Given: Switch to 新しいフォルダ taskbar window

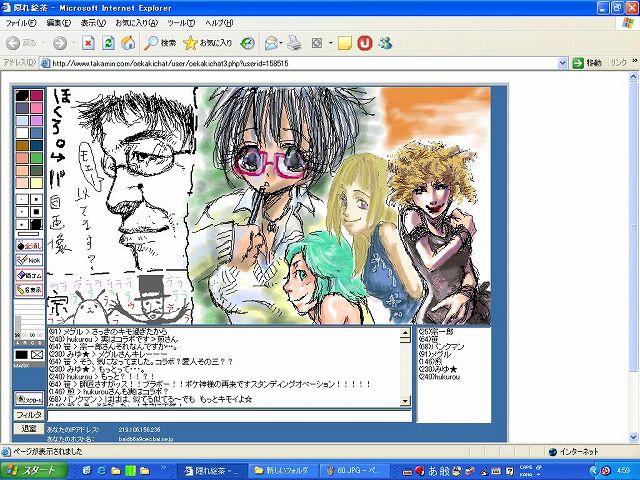Looking at the screenshot, I should click(x=283, y=471).
